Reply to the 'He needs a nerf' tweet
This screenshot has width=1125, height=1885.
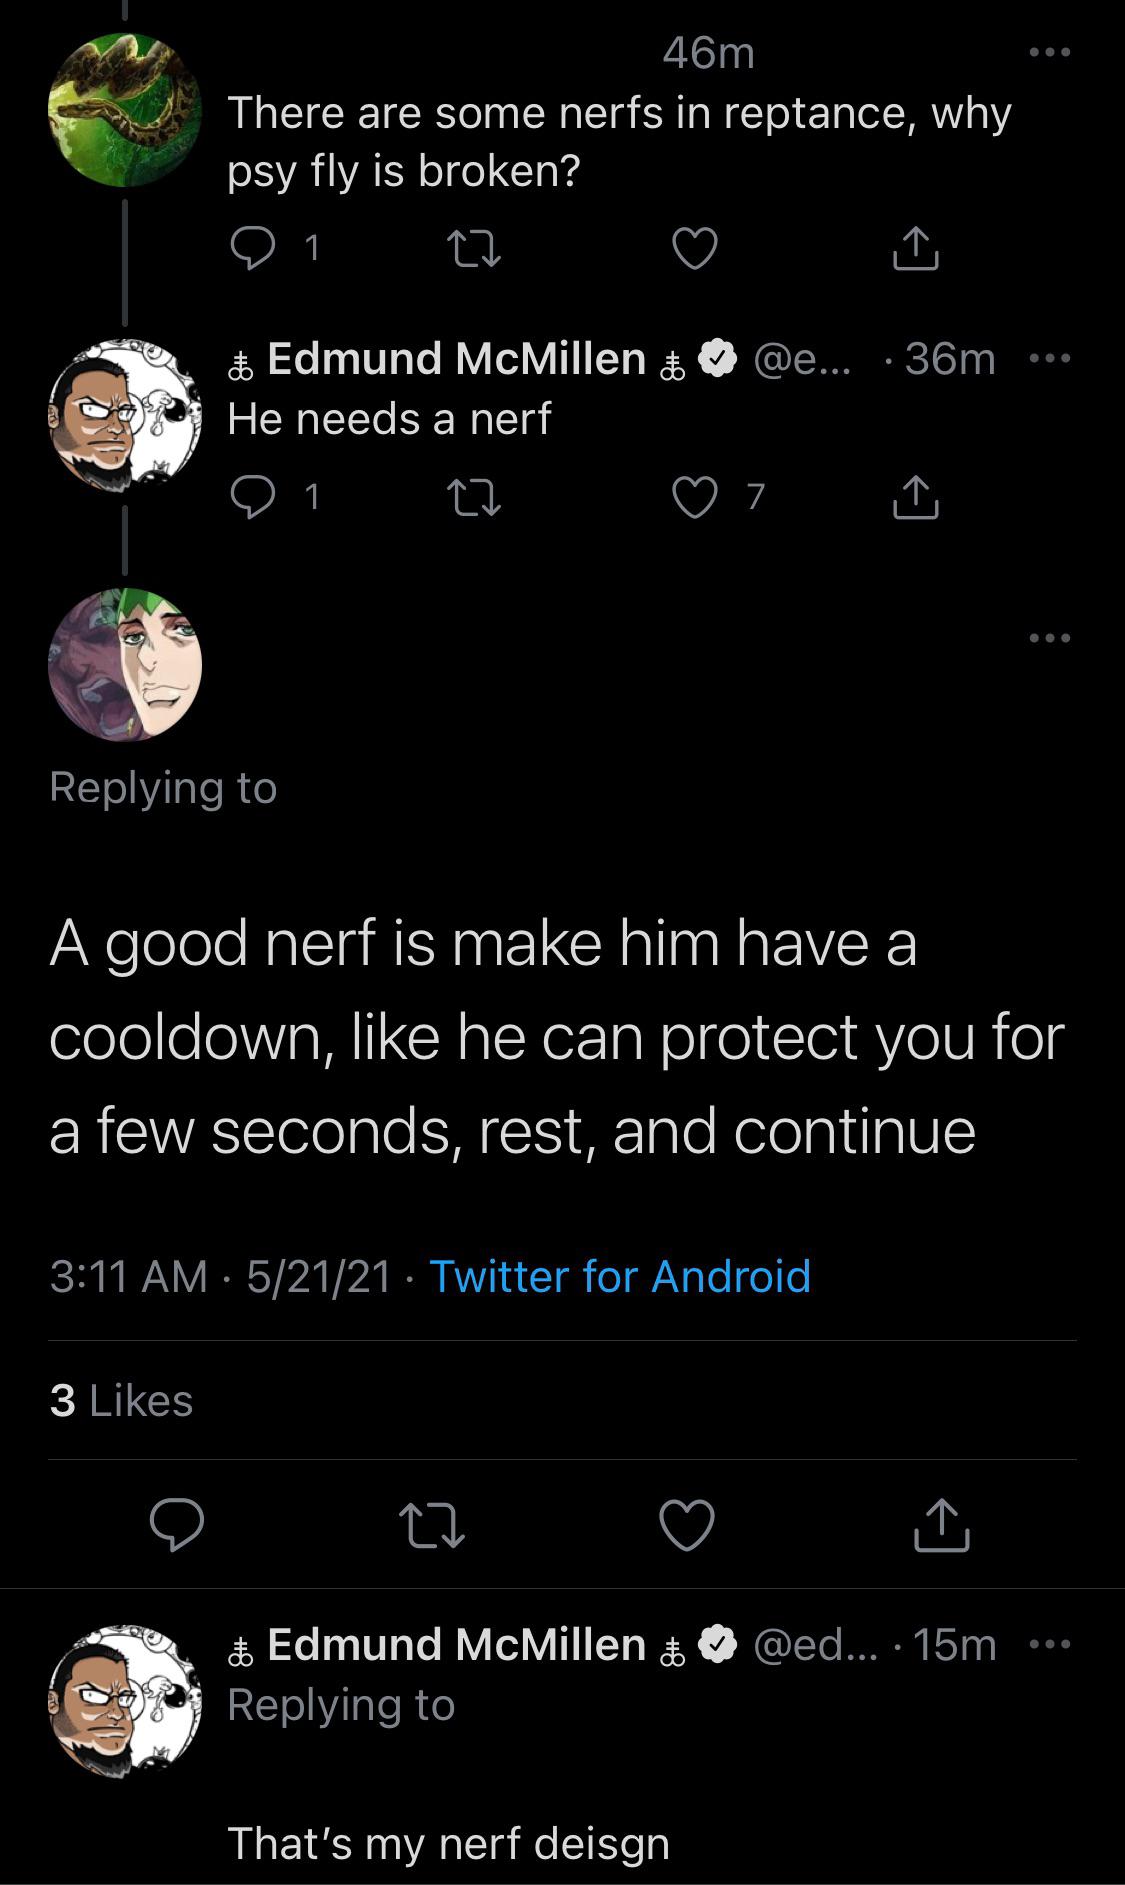(x=253, y=497)
